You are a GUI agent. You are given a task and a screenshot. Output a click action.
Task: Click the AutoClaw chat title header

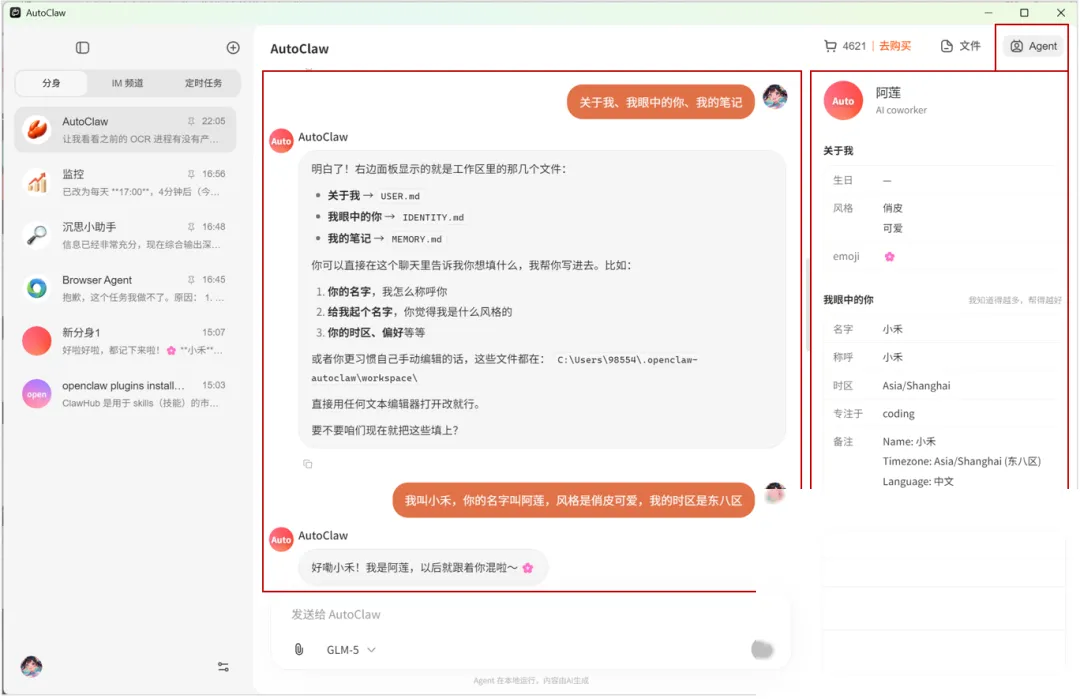pyautogui.click(x=300, y=49)
